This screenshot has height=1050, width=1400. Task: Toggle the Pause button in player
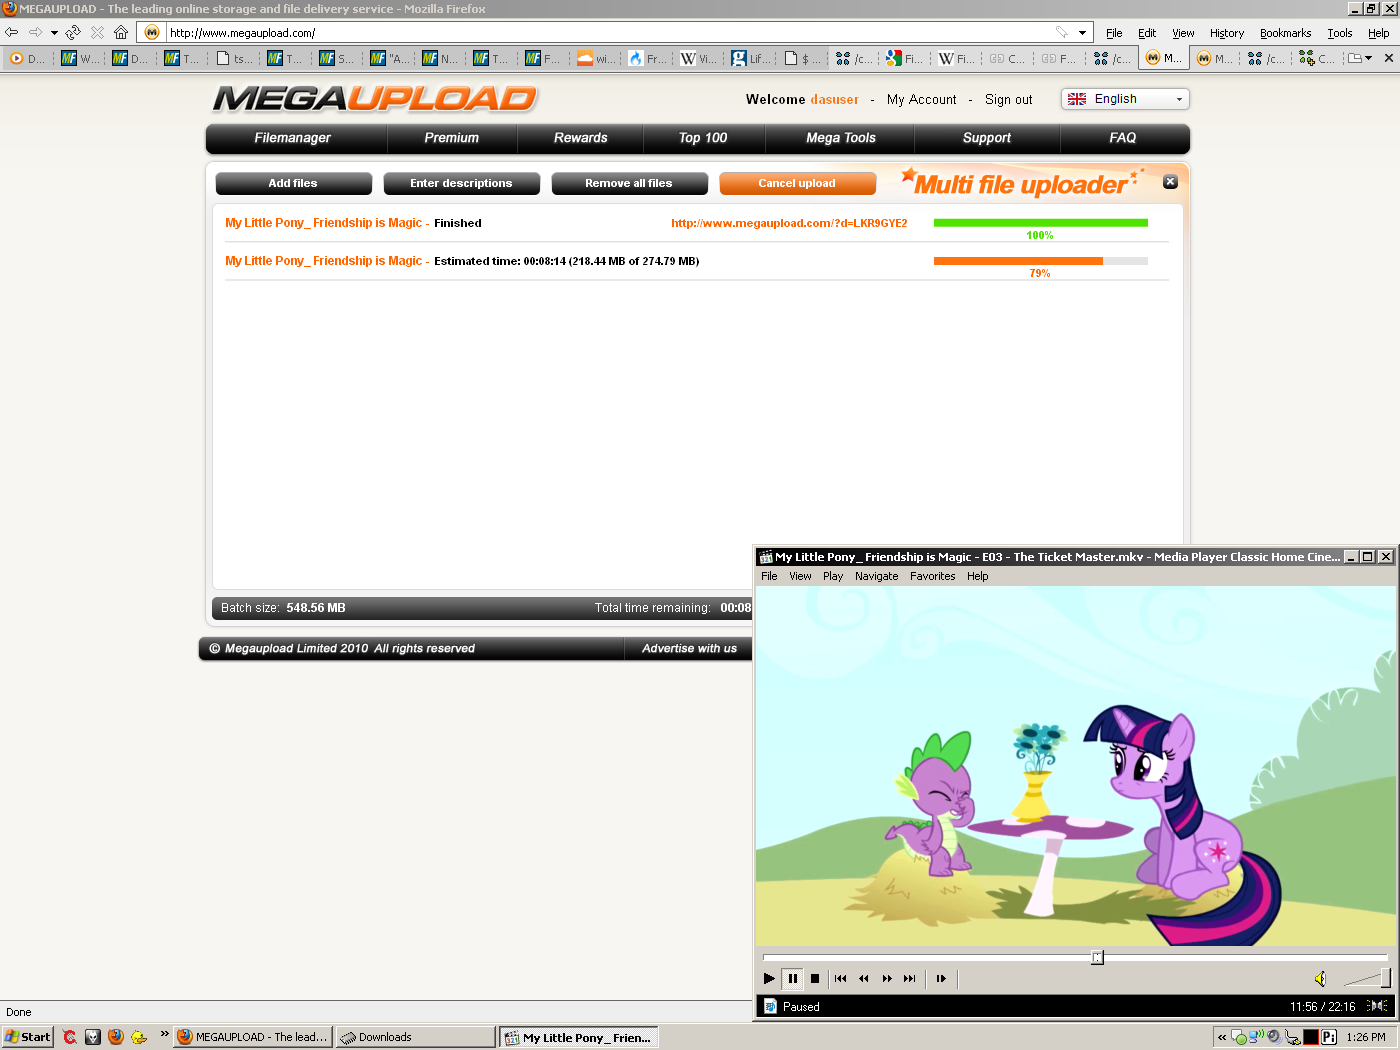pyautogui.click(x=792, y=979)
